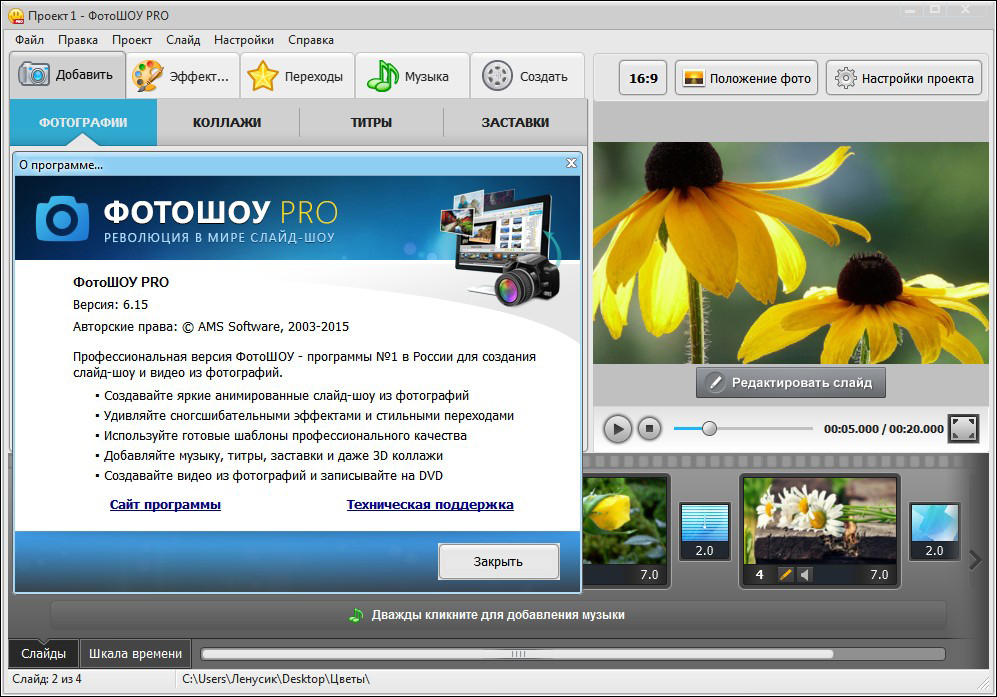The height and width of the screenshot is (697, 997).
Task: Click the blue camera logo in dialog
Action: 62,219
